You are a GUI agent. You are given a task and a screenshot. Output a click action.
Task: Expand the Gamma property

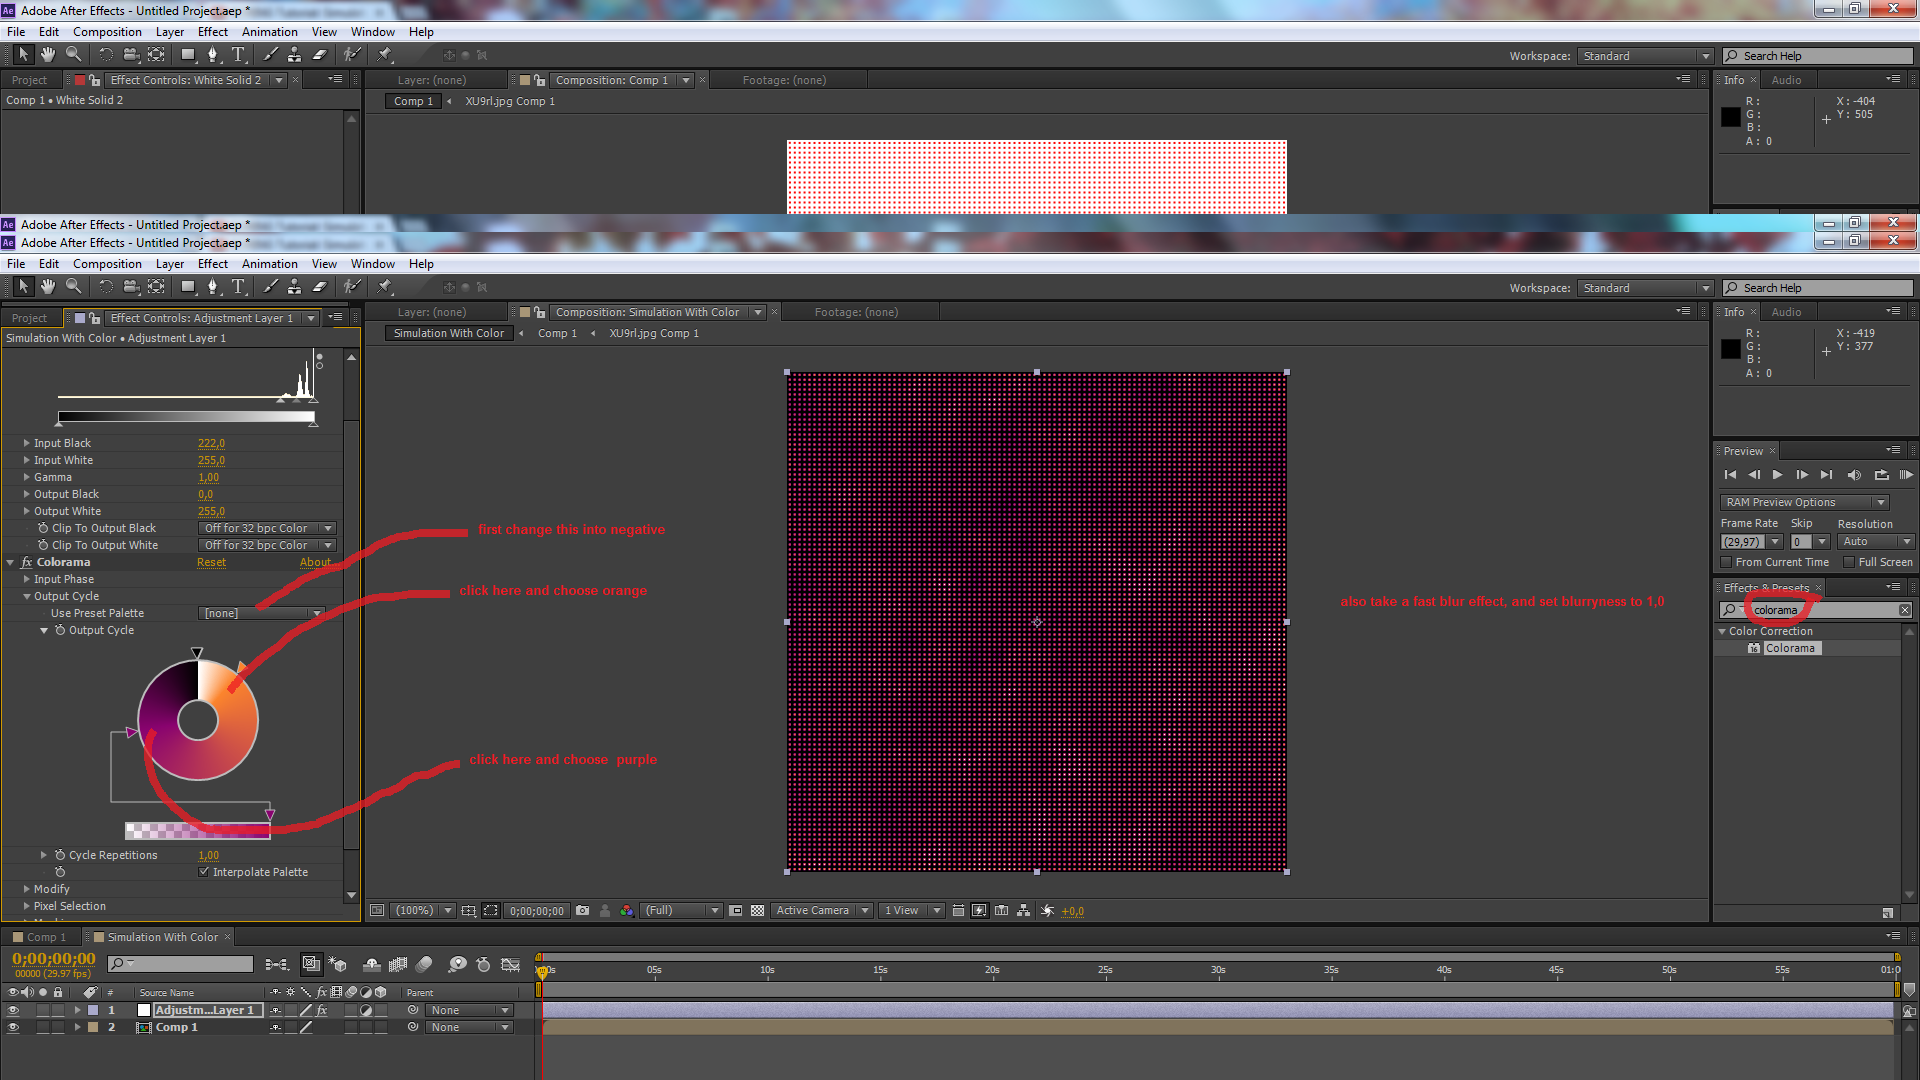pos(27,477)
